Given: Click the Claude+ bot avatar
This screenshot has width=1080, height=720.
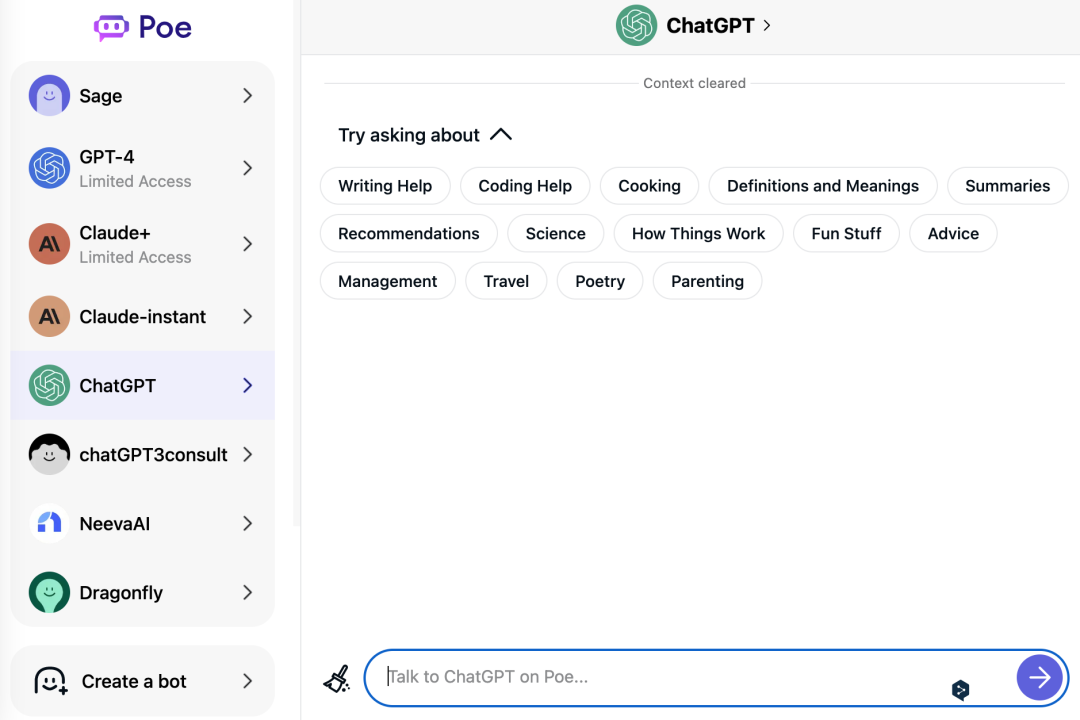Looking at the screenshot, I should tap(49, 243).
